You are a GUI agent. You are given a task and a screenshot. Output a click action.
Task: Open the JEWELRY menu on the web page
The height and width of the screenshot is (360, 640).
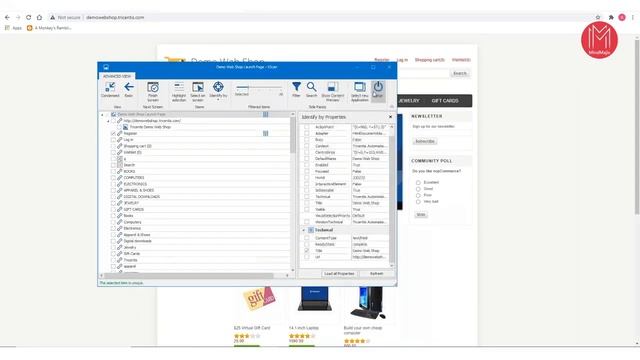[409, 101]
